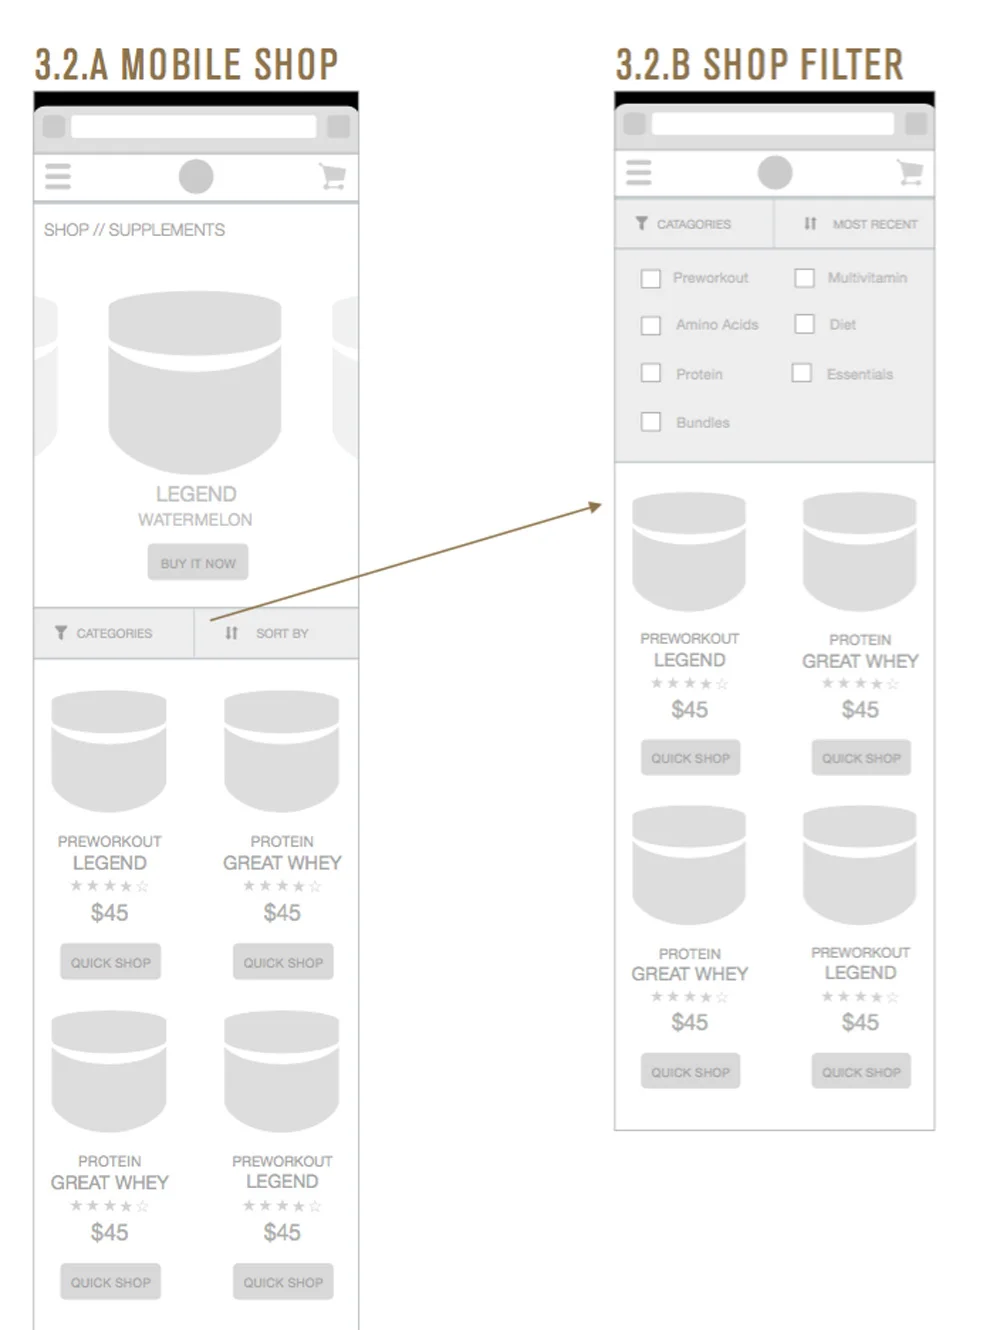Quick shop Protein Great Whey in Mobile Shop bottom row
Image resolution: width=1000 pixels, height=1330 pixels.
click(x=110, y=1282)
